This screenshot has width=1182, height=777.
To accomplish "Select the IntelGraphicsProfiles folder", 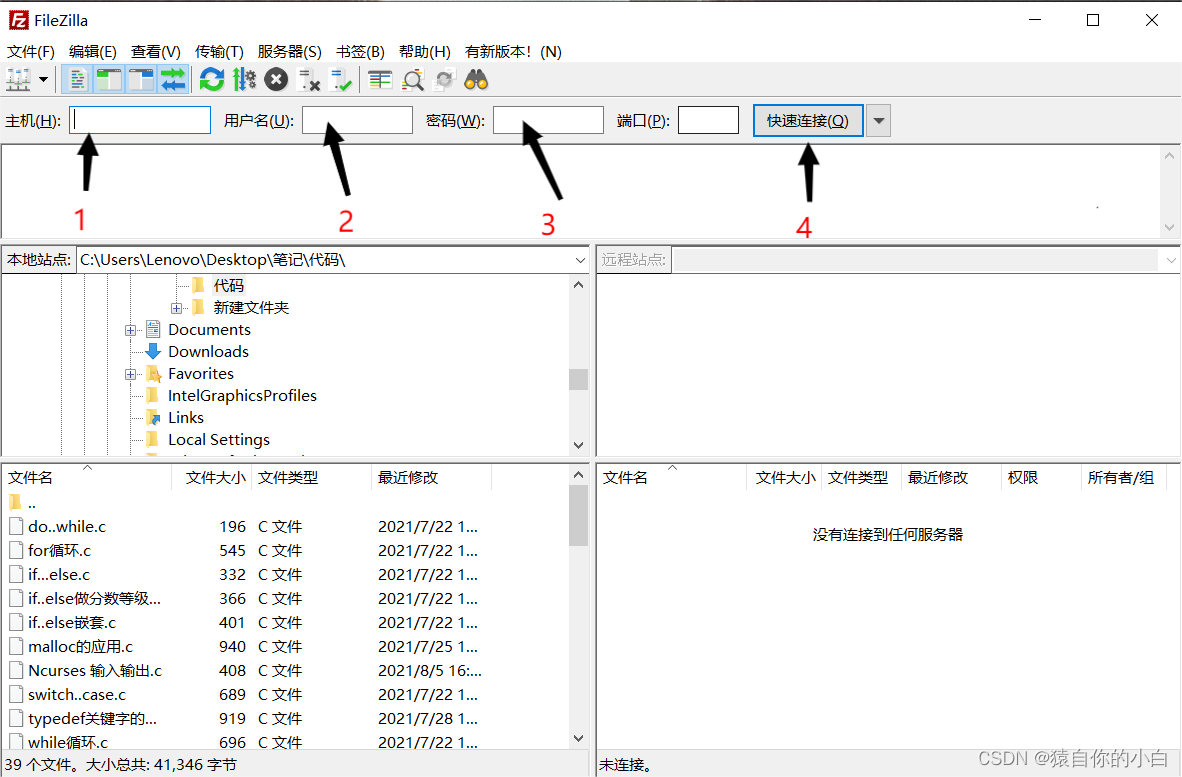I will (x=242, y=396).
